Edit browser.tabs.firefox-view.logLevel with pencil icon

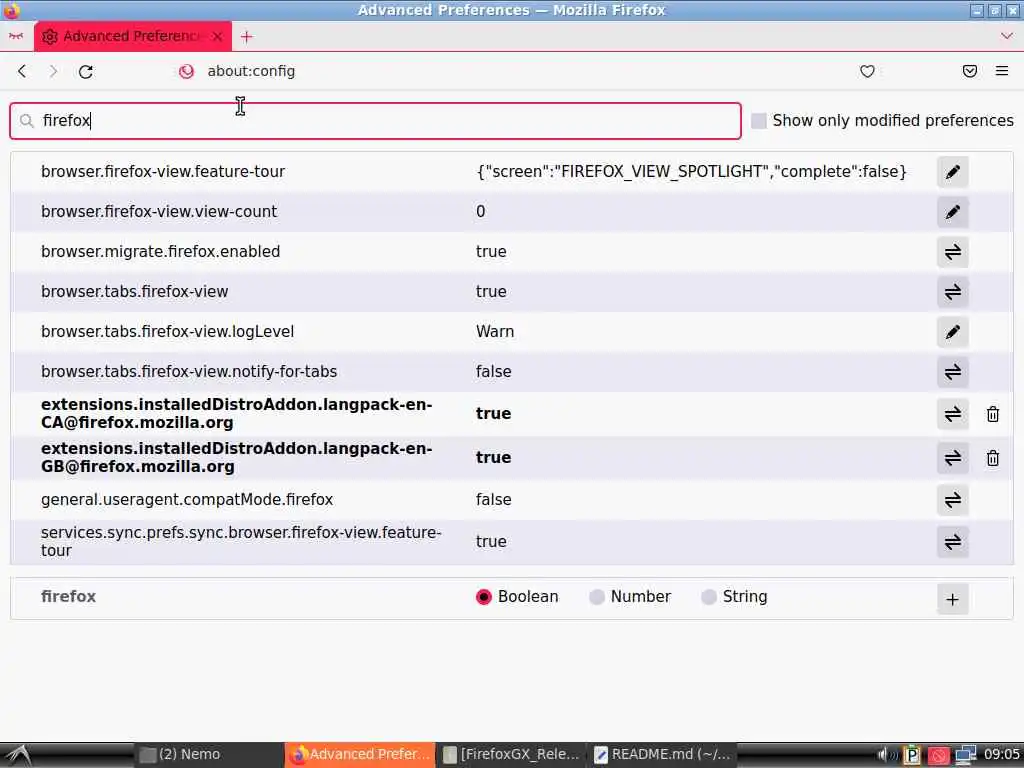pyautogui.click(x=952, y=332)
